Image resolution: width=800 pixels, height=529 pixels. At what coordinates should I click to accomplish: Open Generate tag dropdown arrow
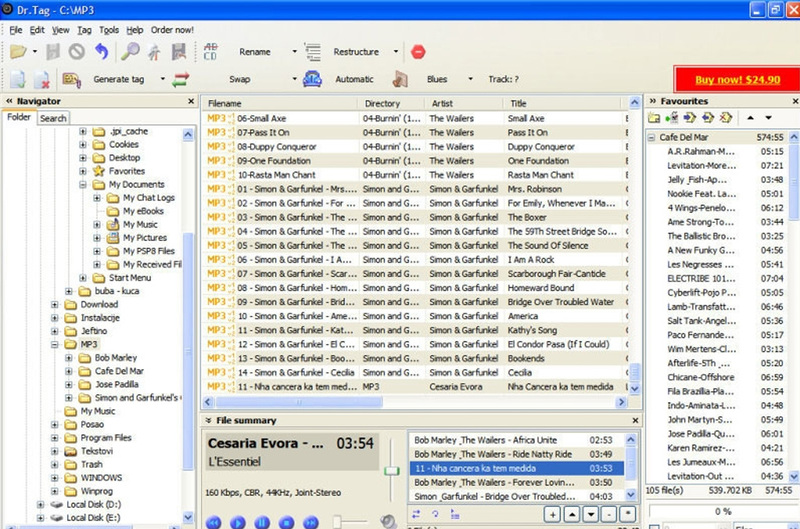(163, 79)
